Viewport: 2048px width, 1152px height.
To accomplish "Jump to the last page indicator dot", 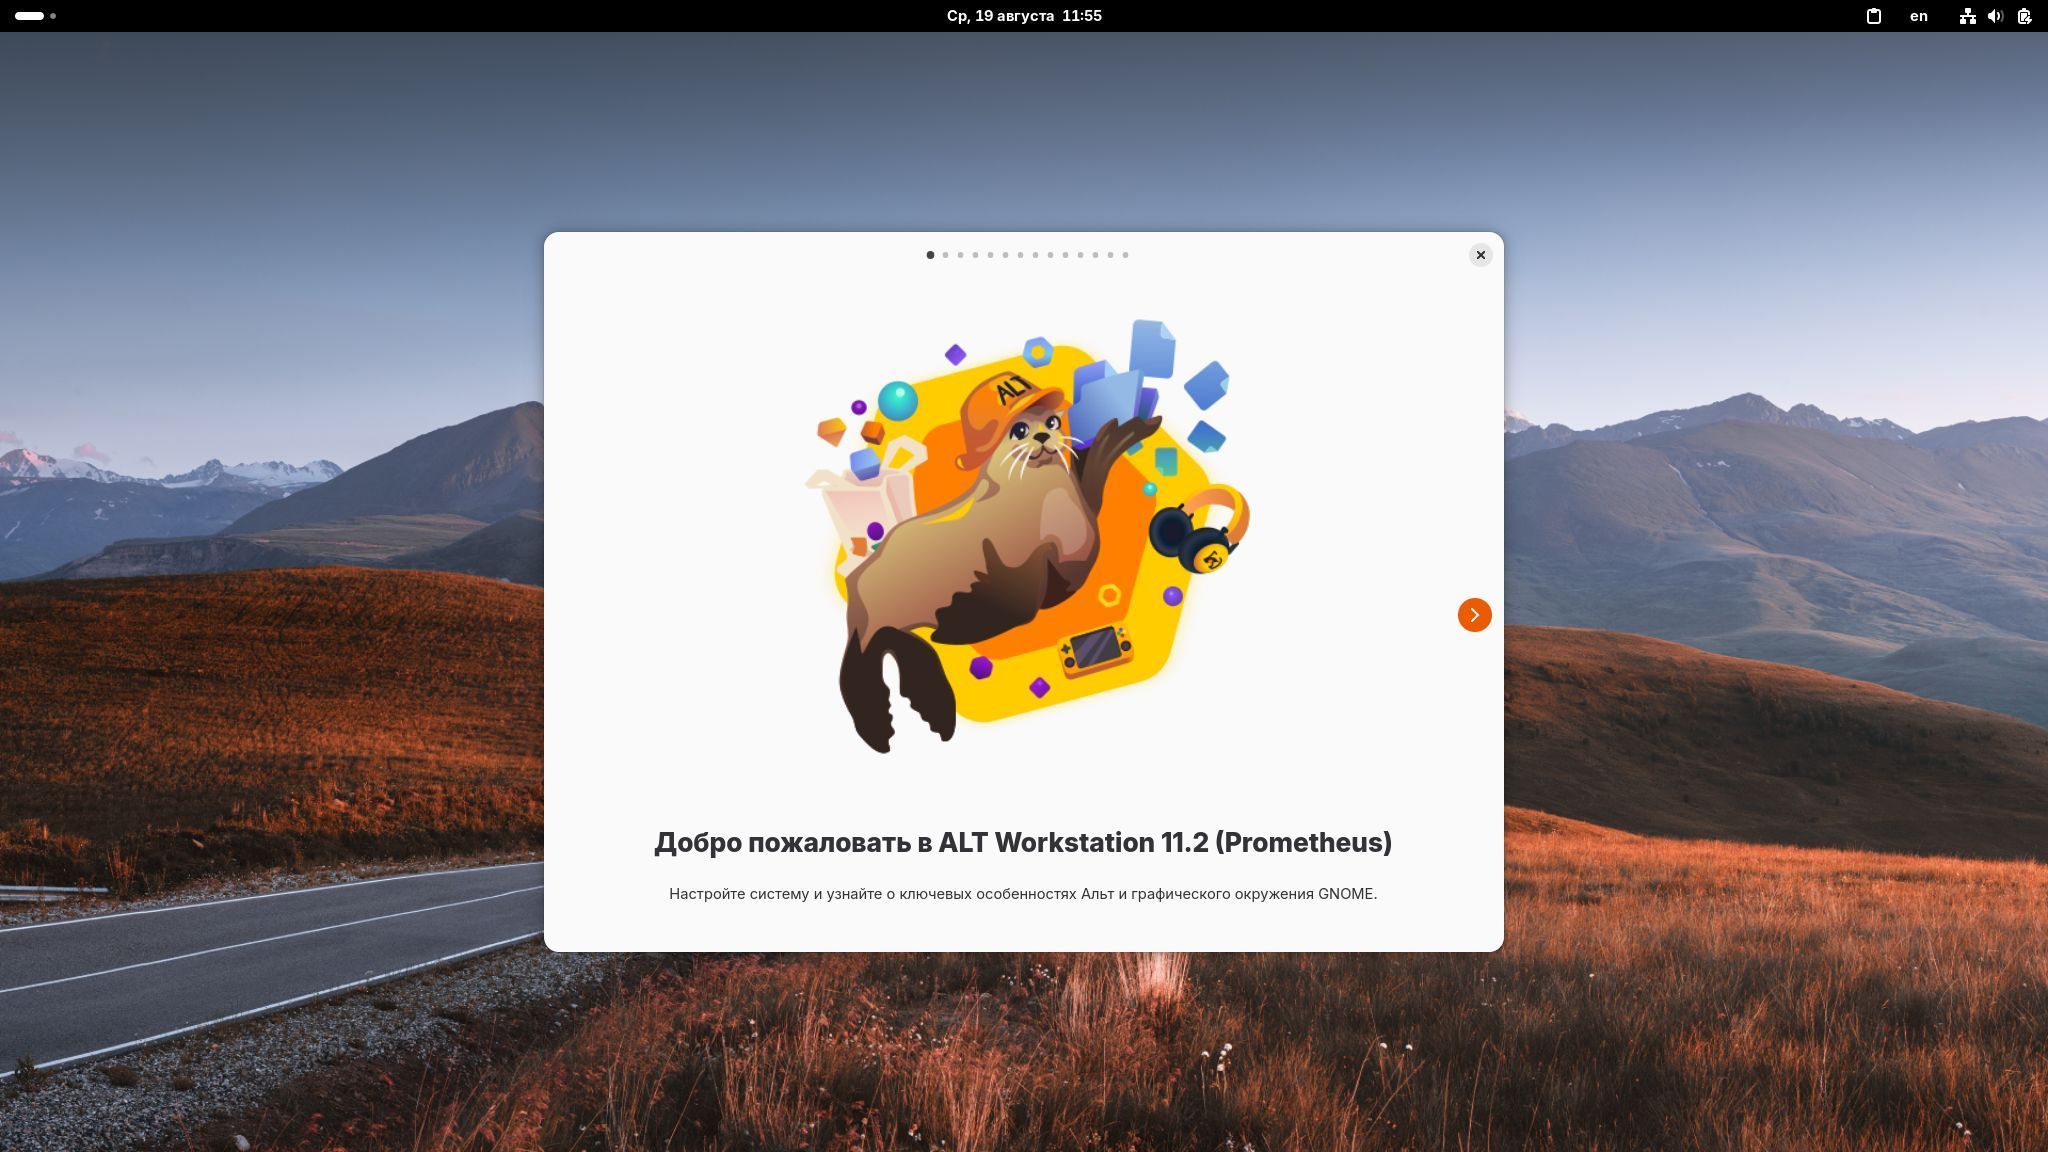I will pyautogui.click(x=1125, y=255).
